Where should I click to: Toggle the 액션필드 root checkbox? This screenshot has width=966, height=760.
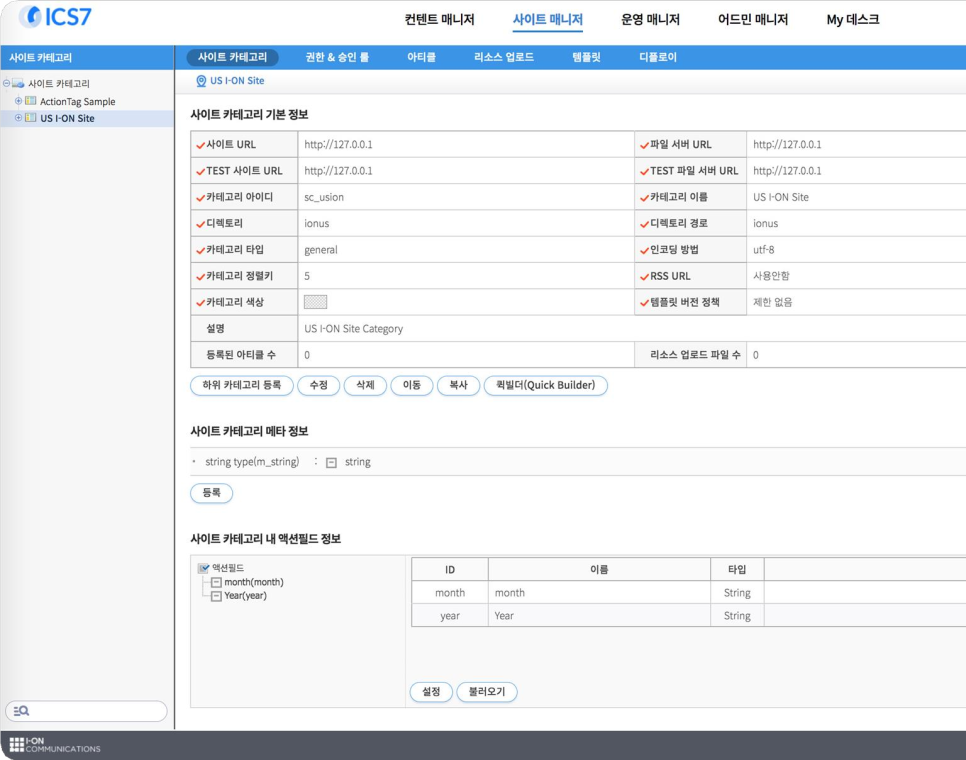coord(204,568)
